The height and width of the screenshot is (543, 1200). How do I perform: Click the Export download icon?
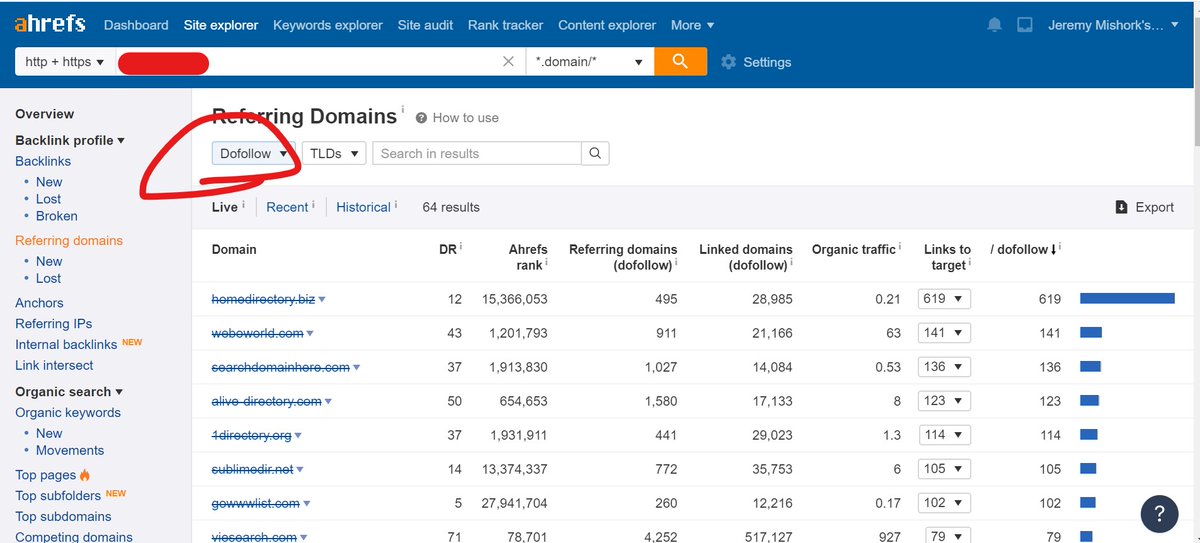click(x=1121, y=207)
